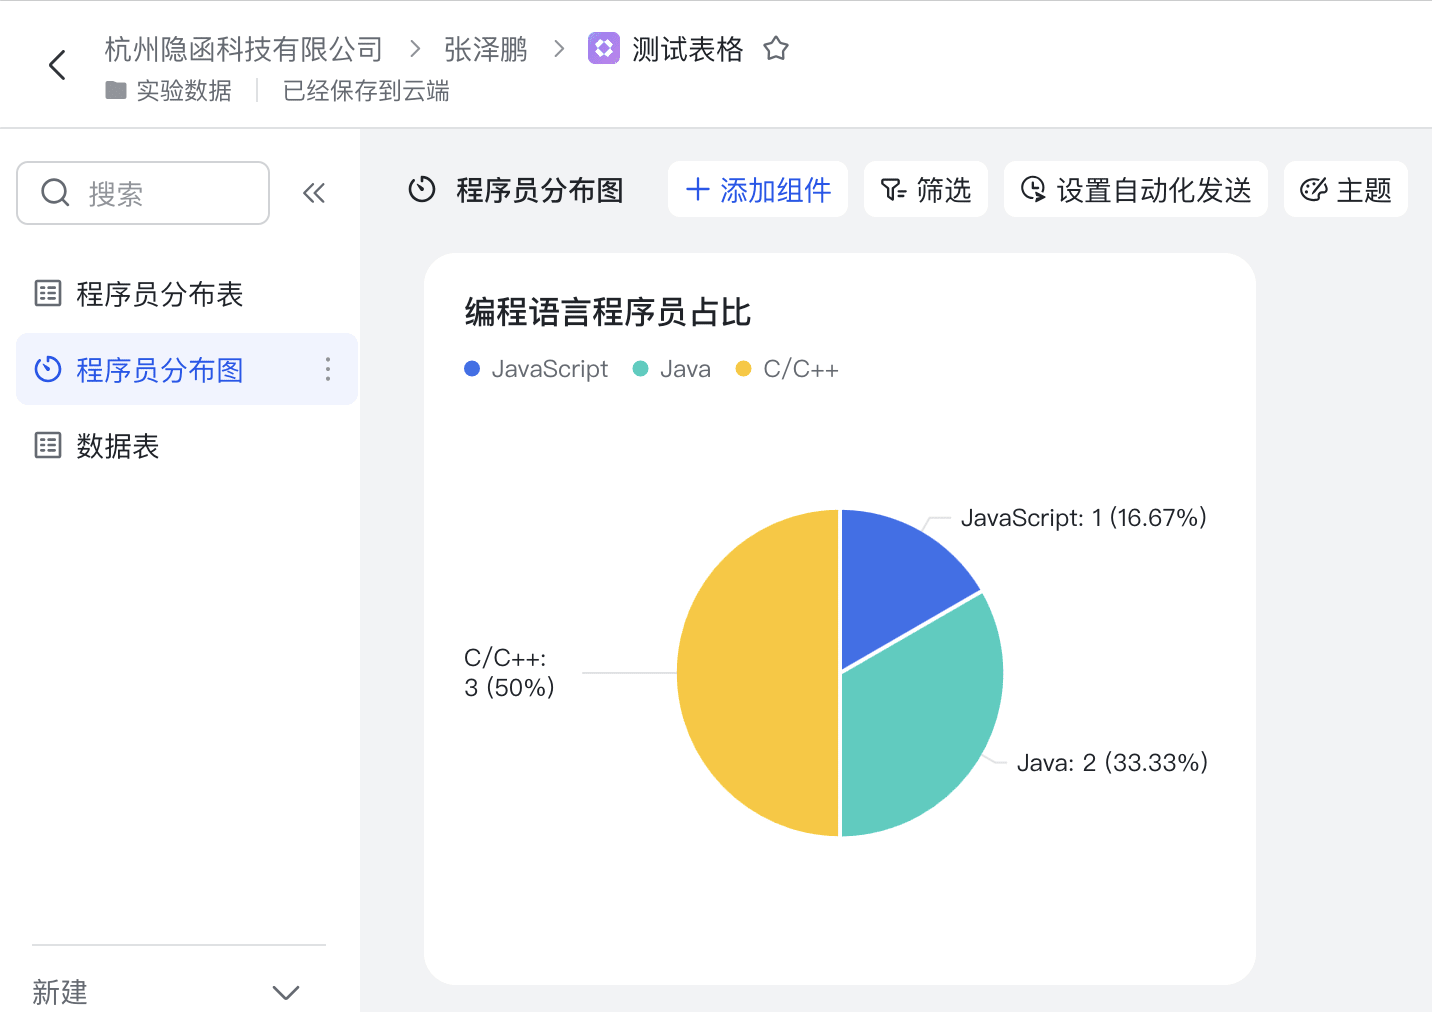This screenshot has height=1012, width=1432.
Task: Click the yellow C/C++ legend swatch
Action: 743,368
